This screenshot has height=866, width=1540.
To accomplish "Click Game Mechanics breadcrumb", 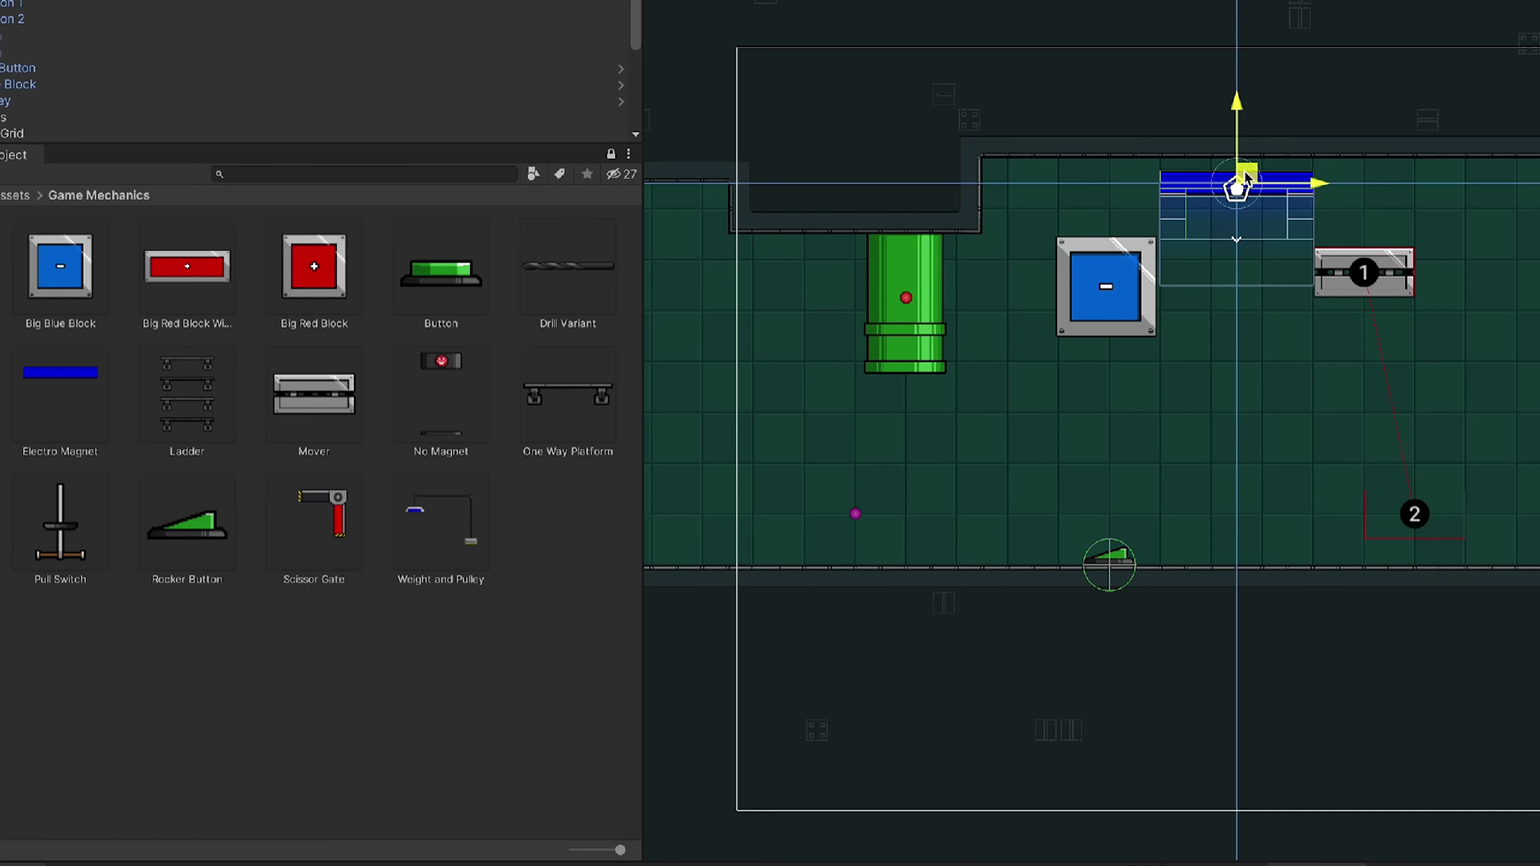I will [99, 195].
